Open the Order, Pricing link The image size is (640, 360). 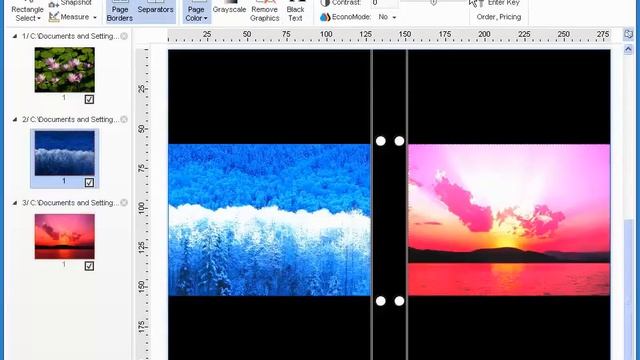(499, 17)
